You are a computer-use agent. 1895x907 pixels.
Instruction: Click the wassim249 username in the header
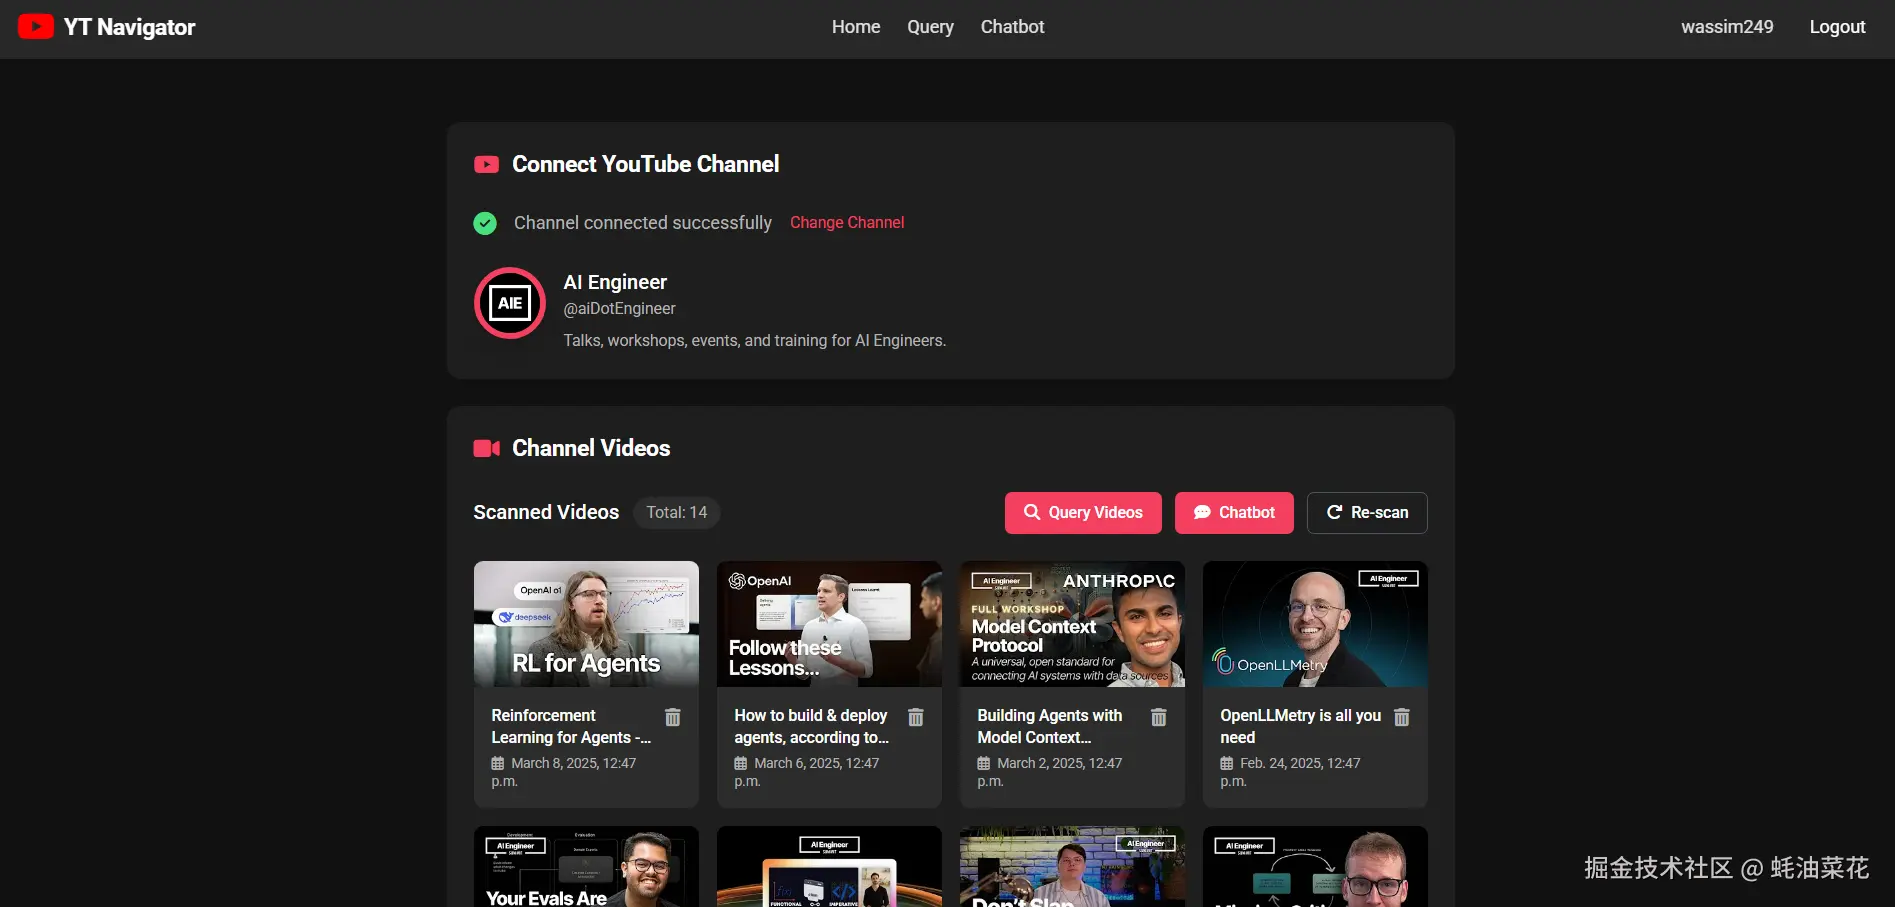pos(1727,26)
